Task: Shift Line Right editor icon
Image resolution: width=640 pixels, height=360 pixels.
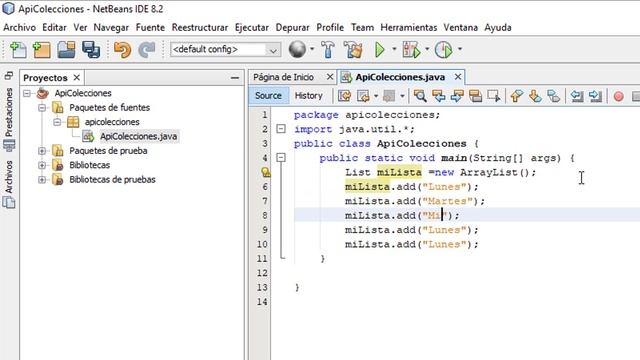Action: point(596,96)
